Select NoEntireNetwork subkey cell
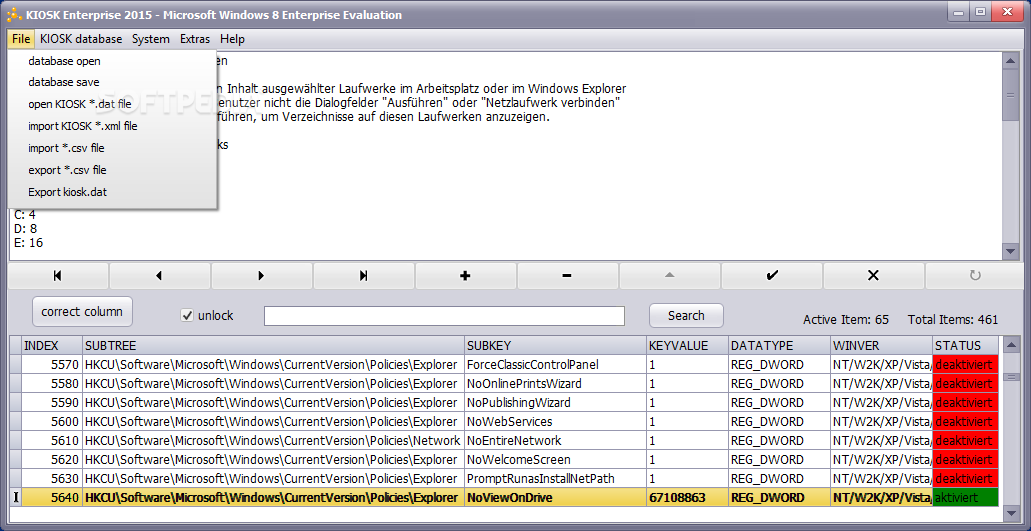1031x531 pixels. point(556,440)
